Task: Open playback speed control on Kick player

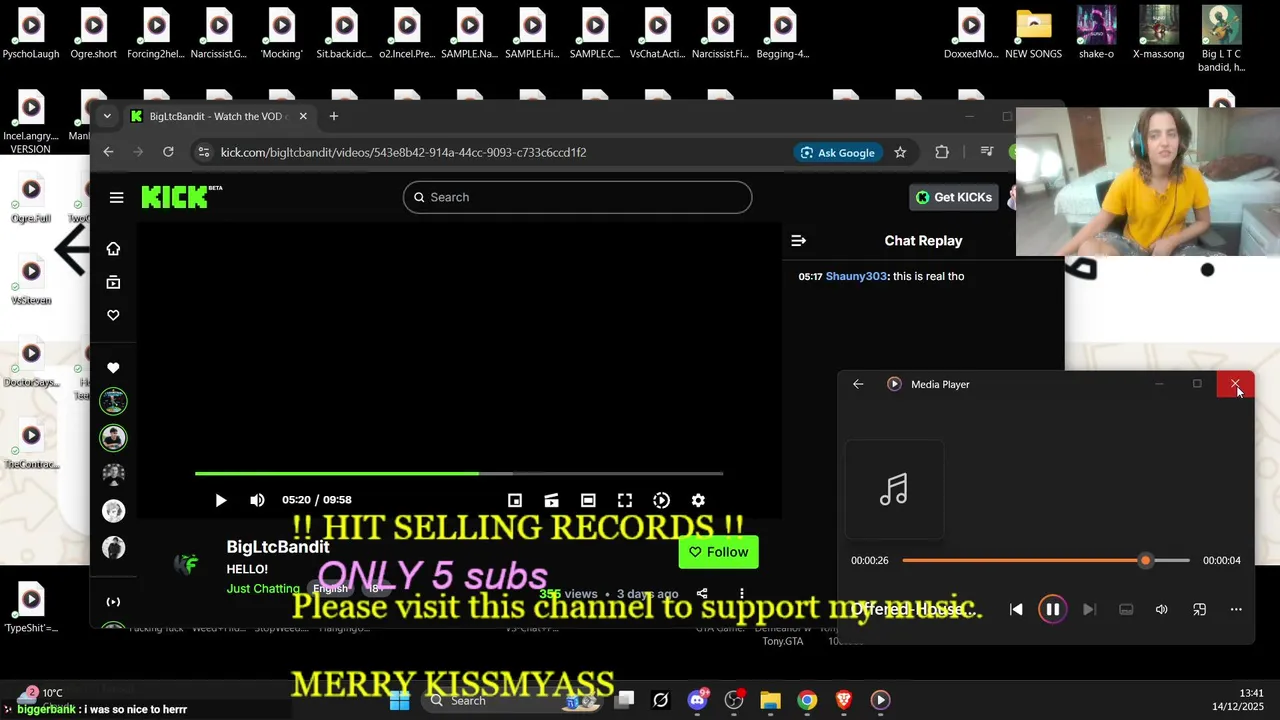Action: 661,500
